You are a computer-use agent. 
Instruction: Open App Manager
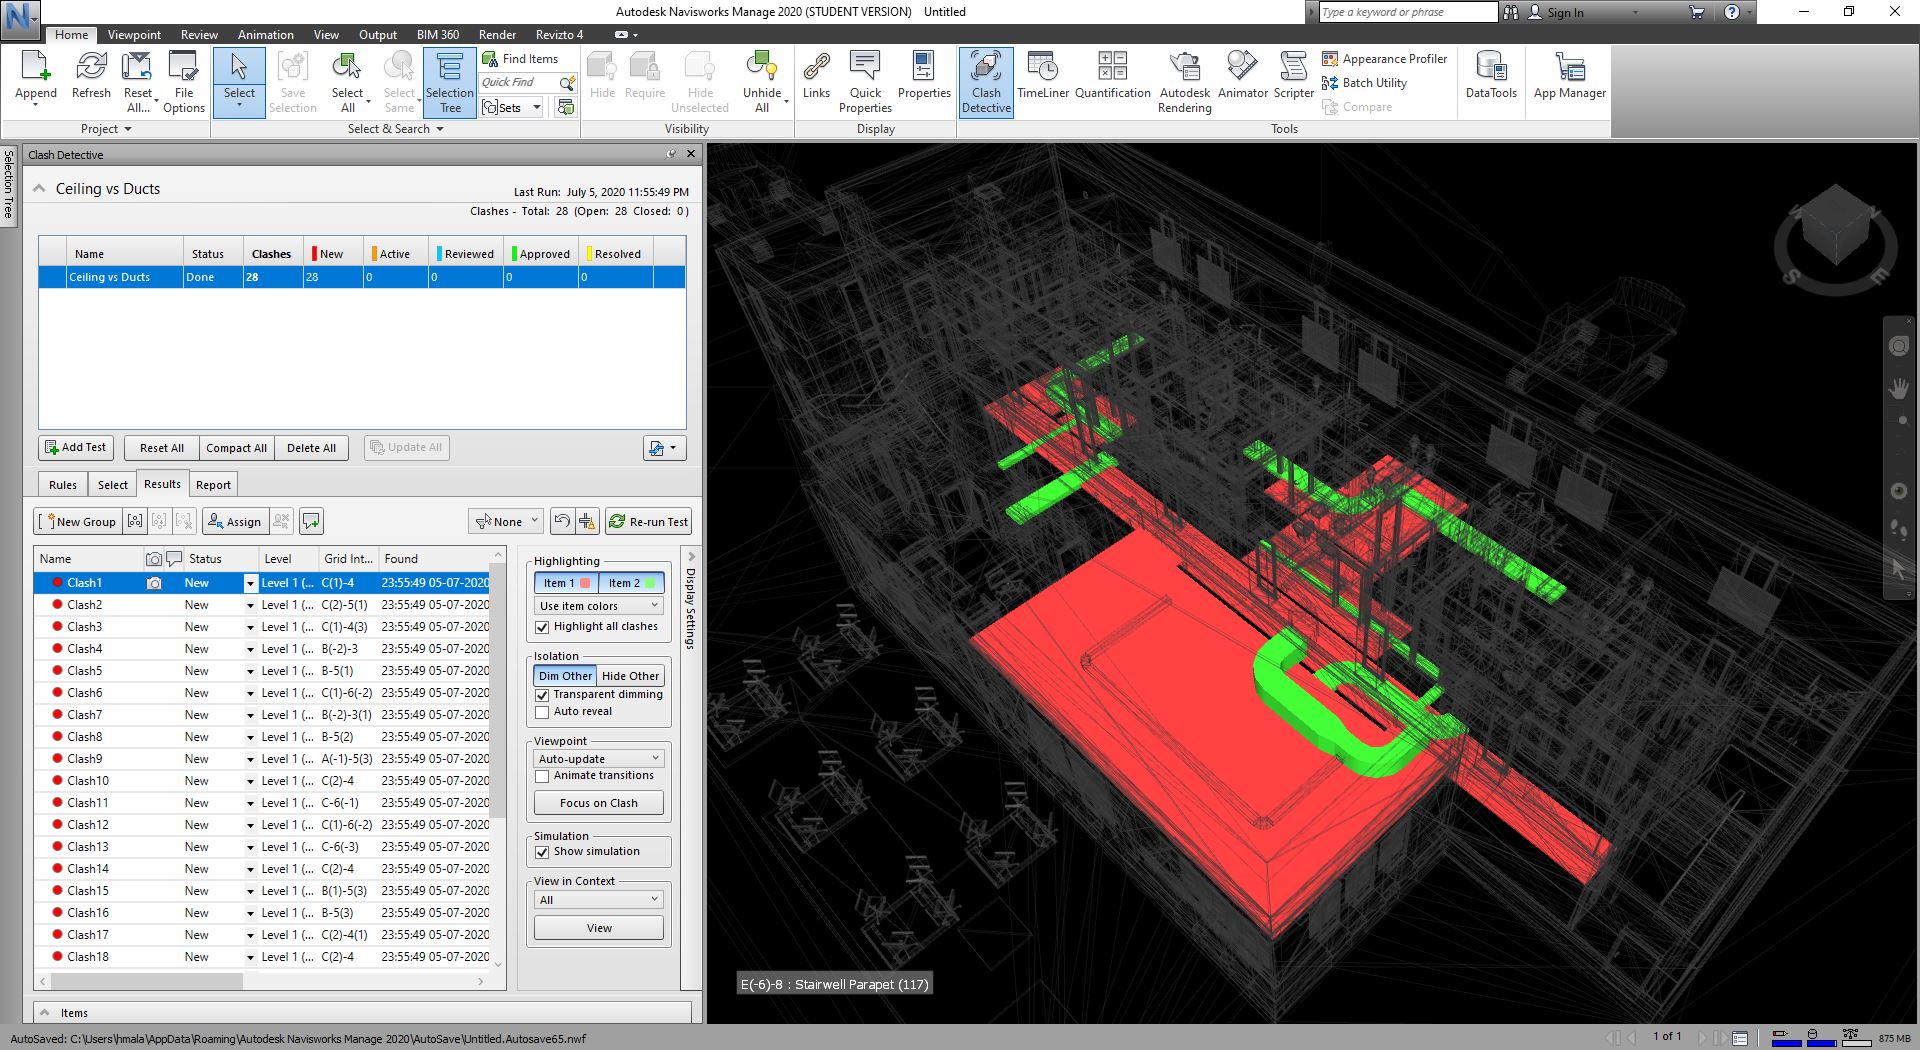point(1569,78)
